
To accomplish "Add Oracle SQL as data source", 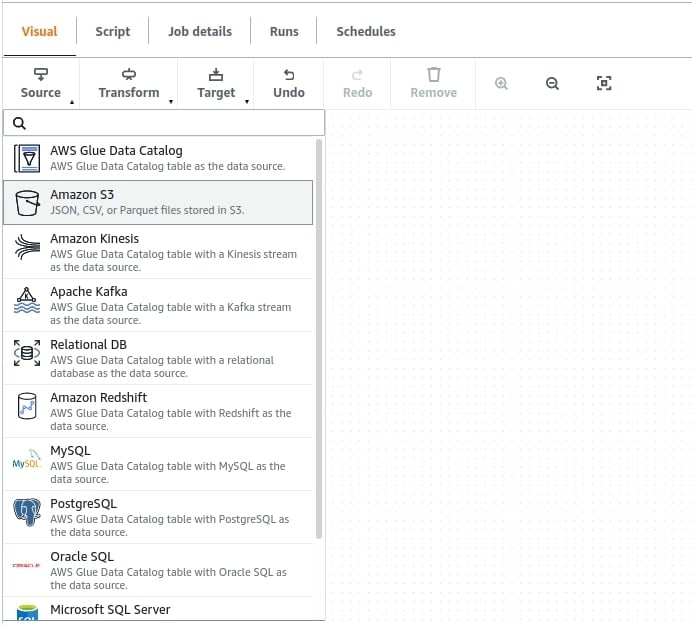I will pos(158,570).
